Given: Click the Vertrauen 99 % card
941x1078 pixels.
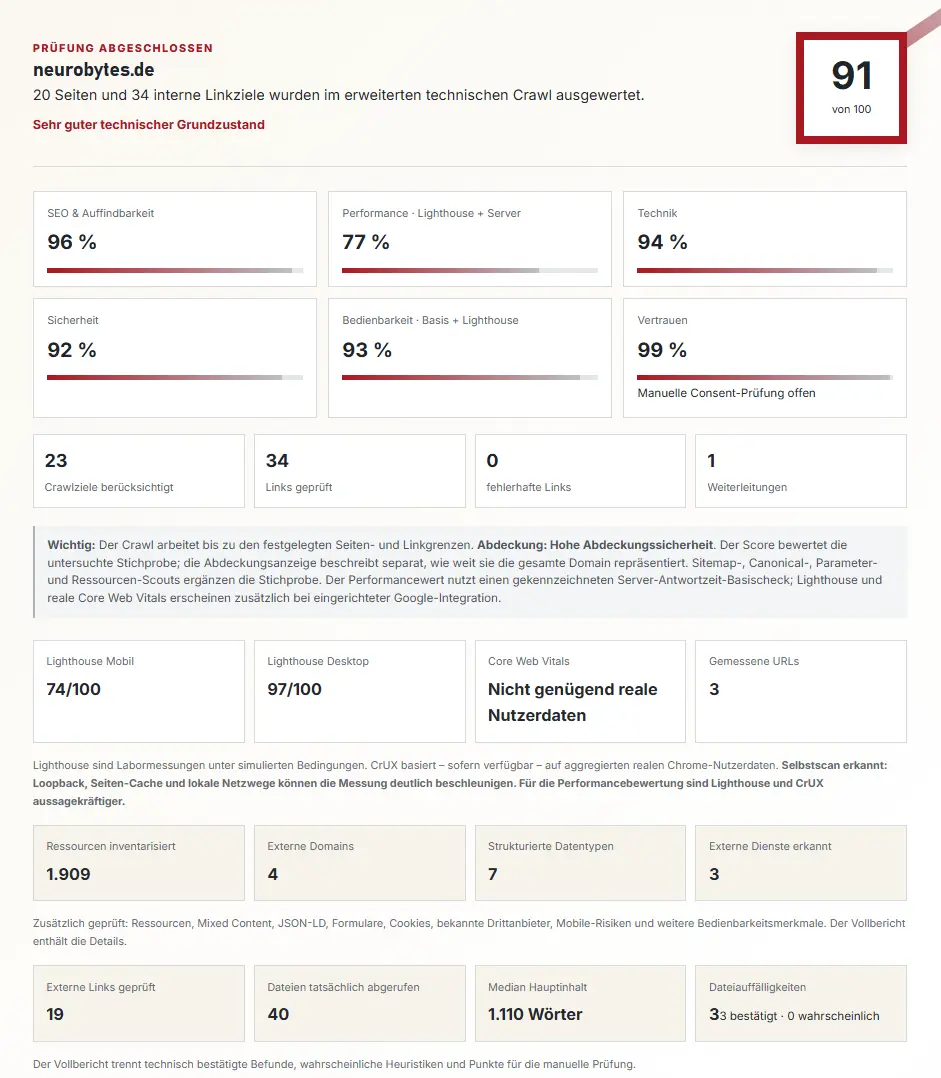Looking at the screenshot, I should coord(764,358).
